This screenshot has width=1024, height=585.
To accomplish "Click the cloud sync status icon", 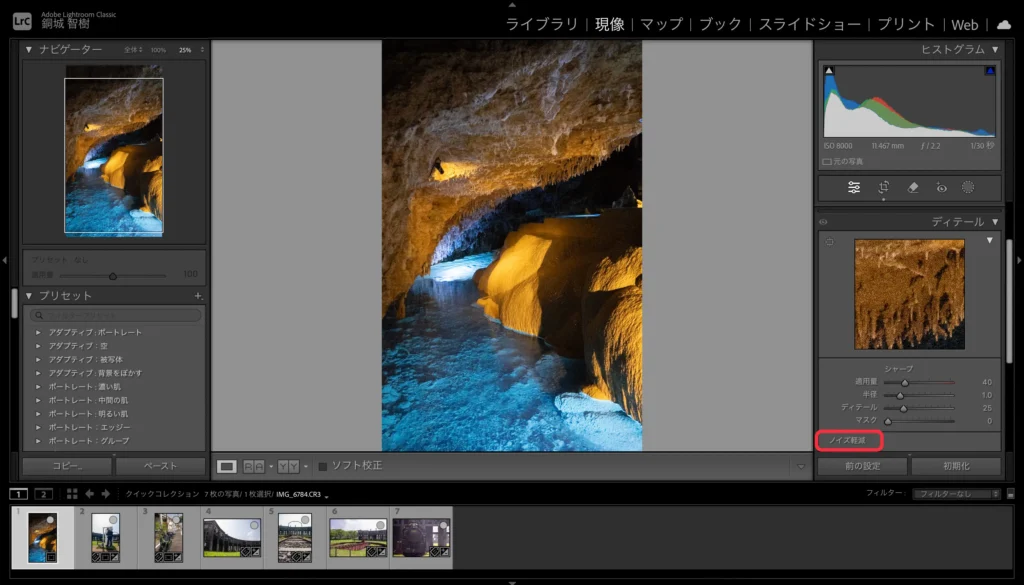I will pyautogui.click(x=1003, y=24).
